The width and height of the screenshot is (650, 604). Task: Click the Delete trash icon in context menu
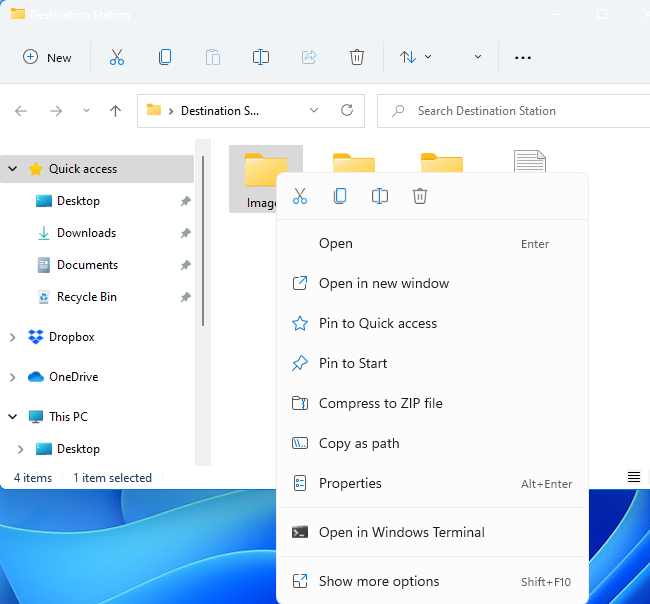(420, 197)
